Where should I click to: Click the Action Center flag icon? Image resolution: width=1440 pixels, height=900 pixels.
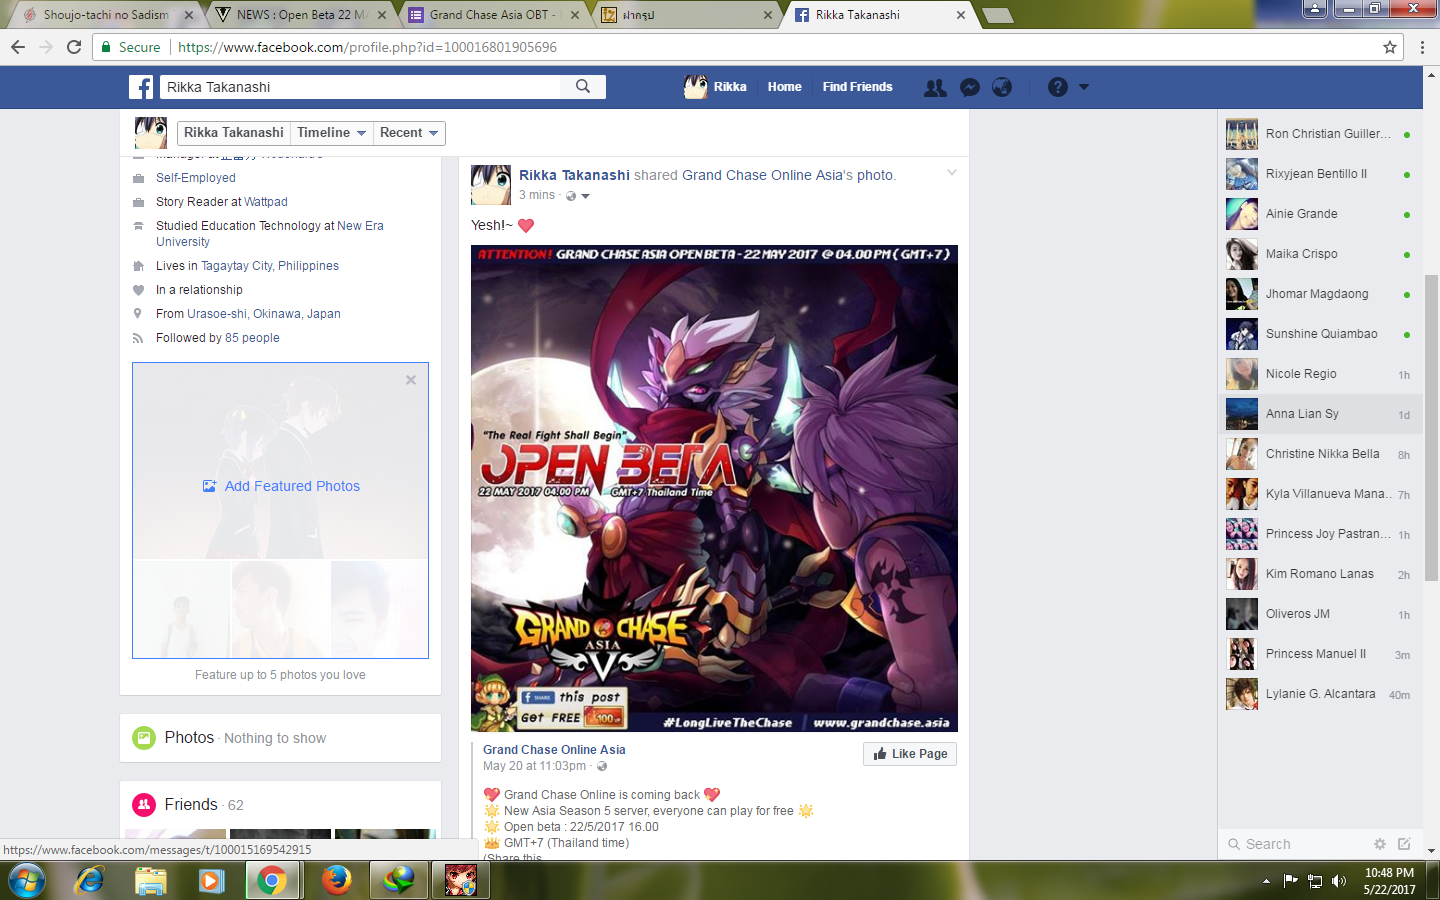(1291, 881)
